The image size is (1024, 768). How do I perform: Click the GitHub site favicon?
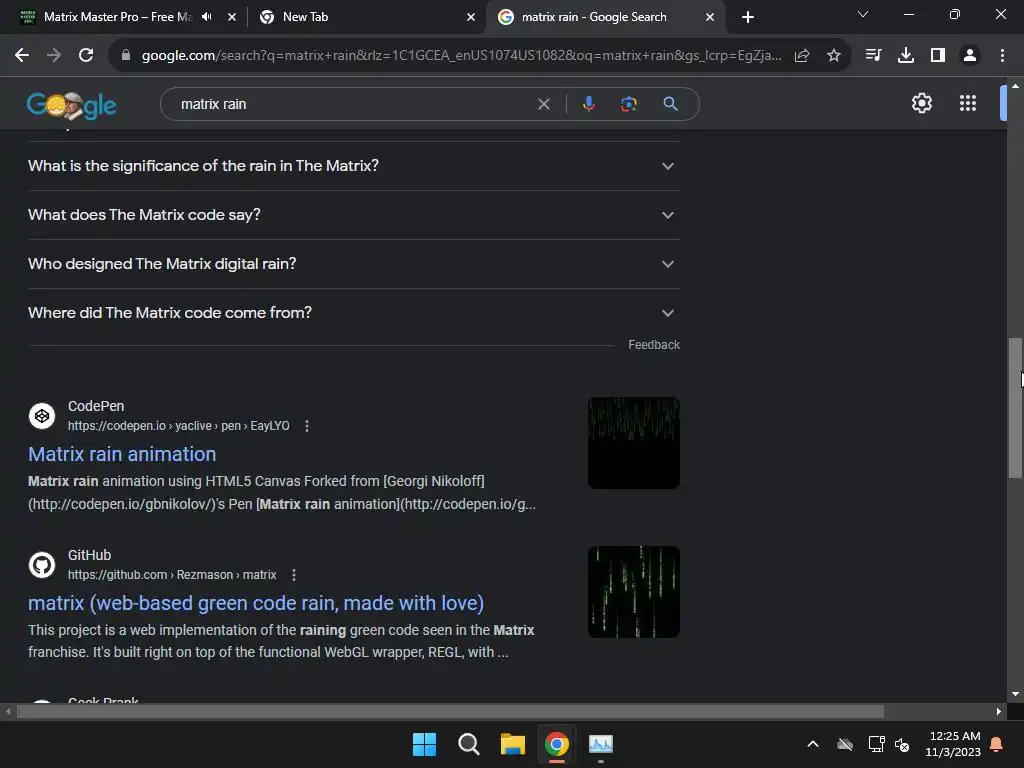pos(42,565)
